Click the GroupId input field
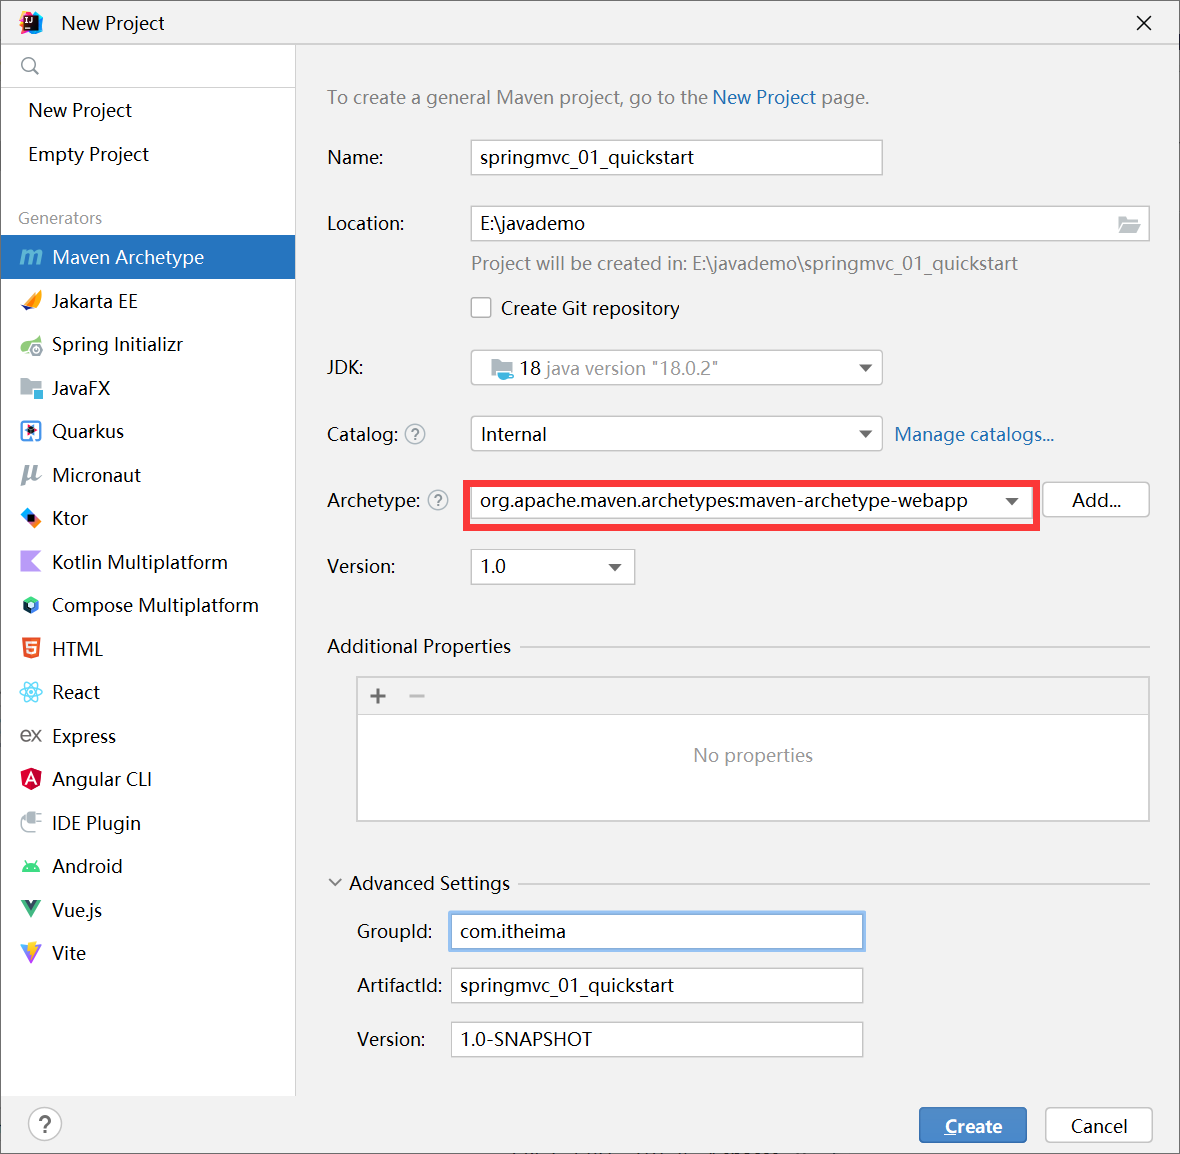 [656, 932]
